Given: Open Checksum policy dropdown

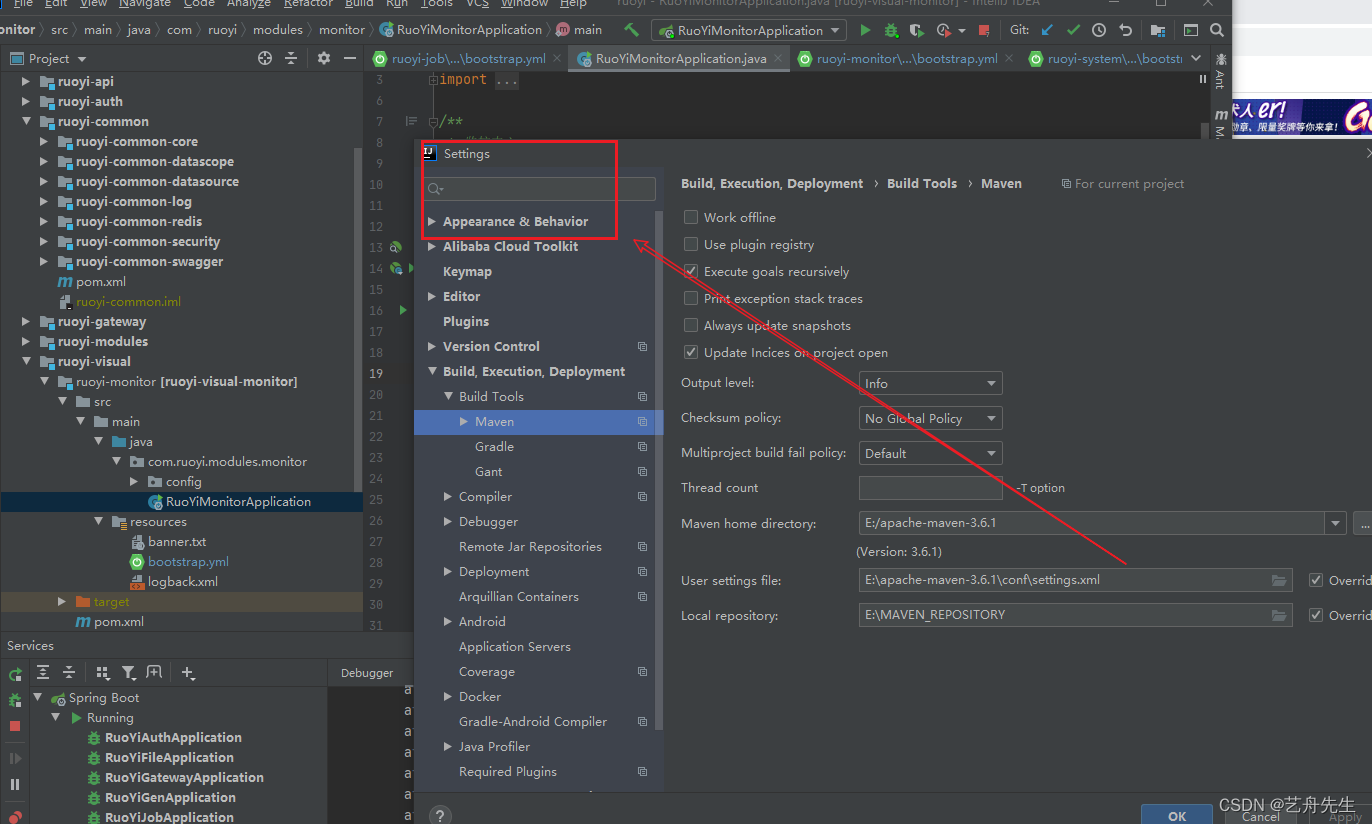Looking at the screenshot, I should click(x=930, y=418).
